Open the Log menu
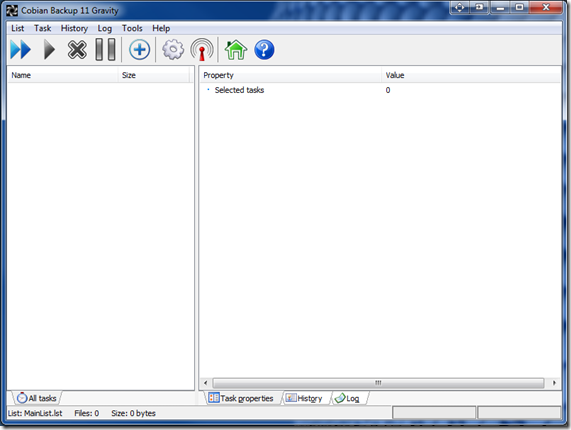The height and width of the screenshot is (430, 571). 105,28
